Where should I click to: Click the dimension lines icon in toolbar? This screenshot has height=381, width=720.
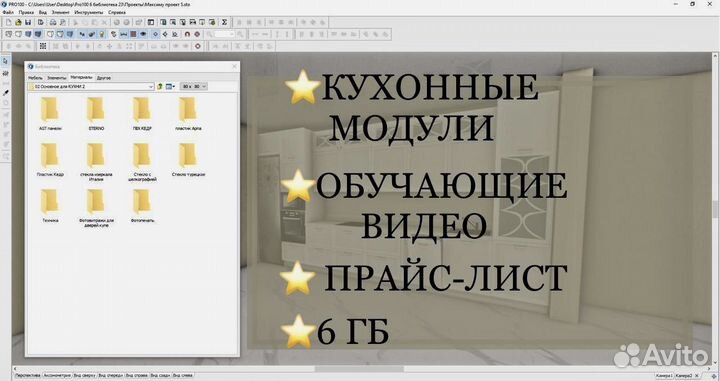[x=124, y=34]
